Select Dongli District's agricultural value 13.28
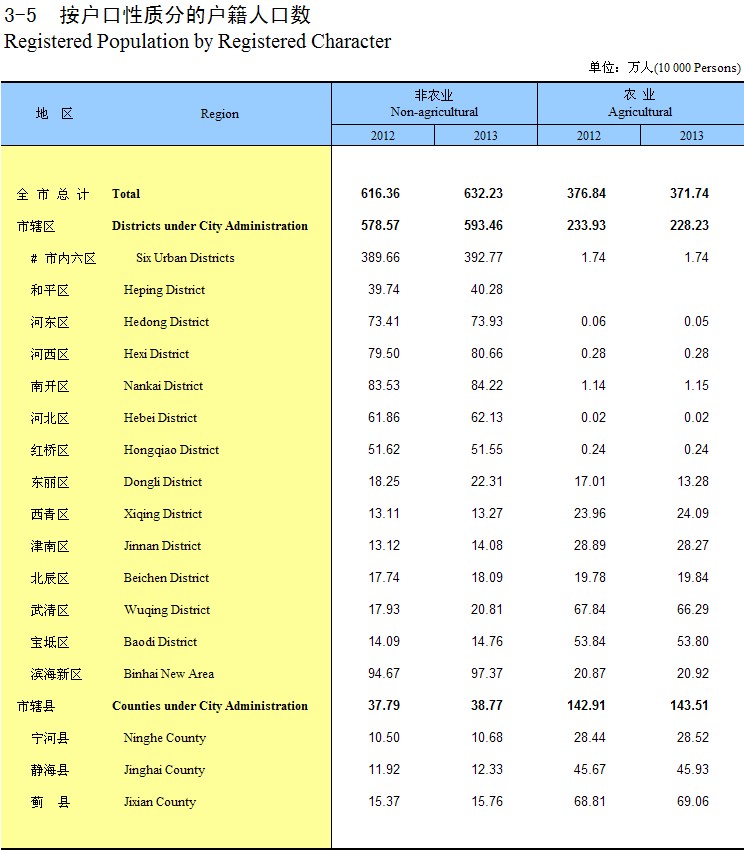Image resolution: width=744 pixels, height=850 pixels. click(x=689, y=482)
